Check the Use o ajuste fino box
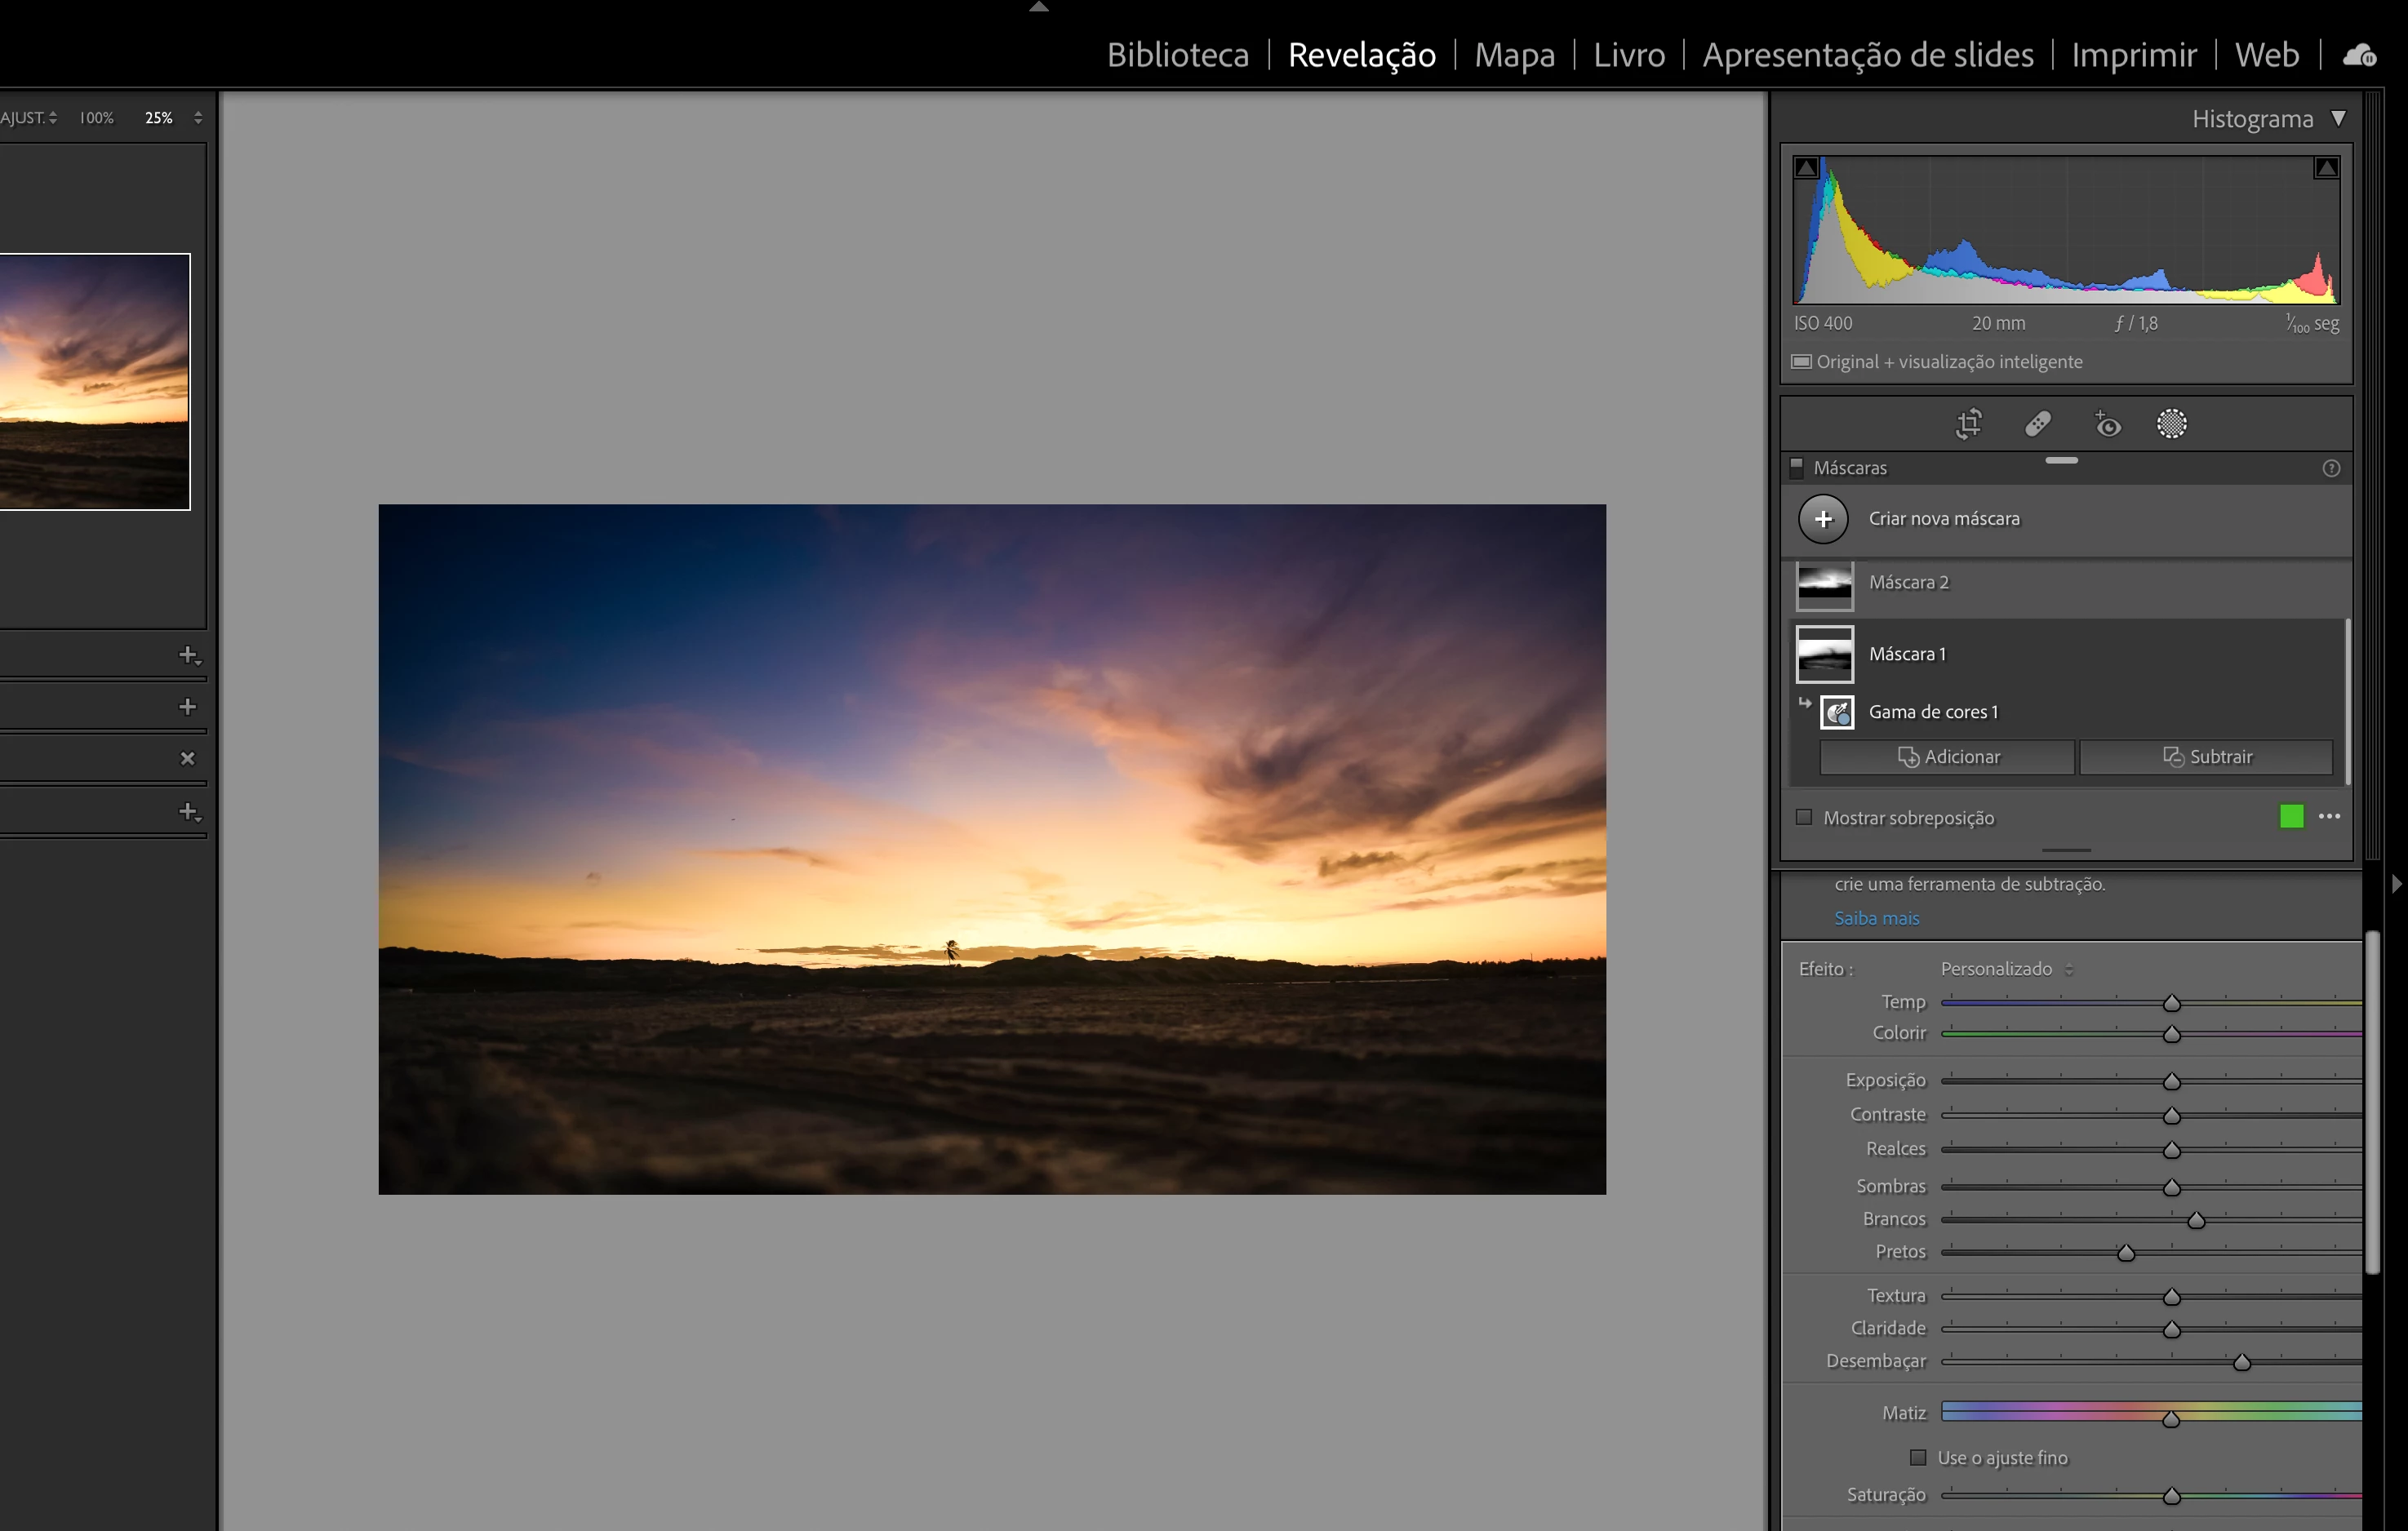2408x1531 pixels. pyautogui.click(x=1917, y=1457)
